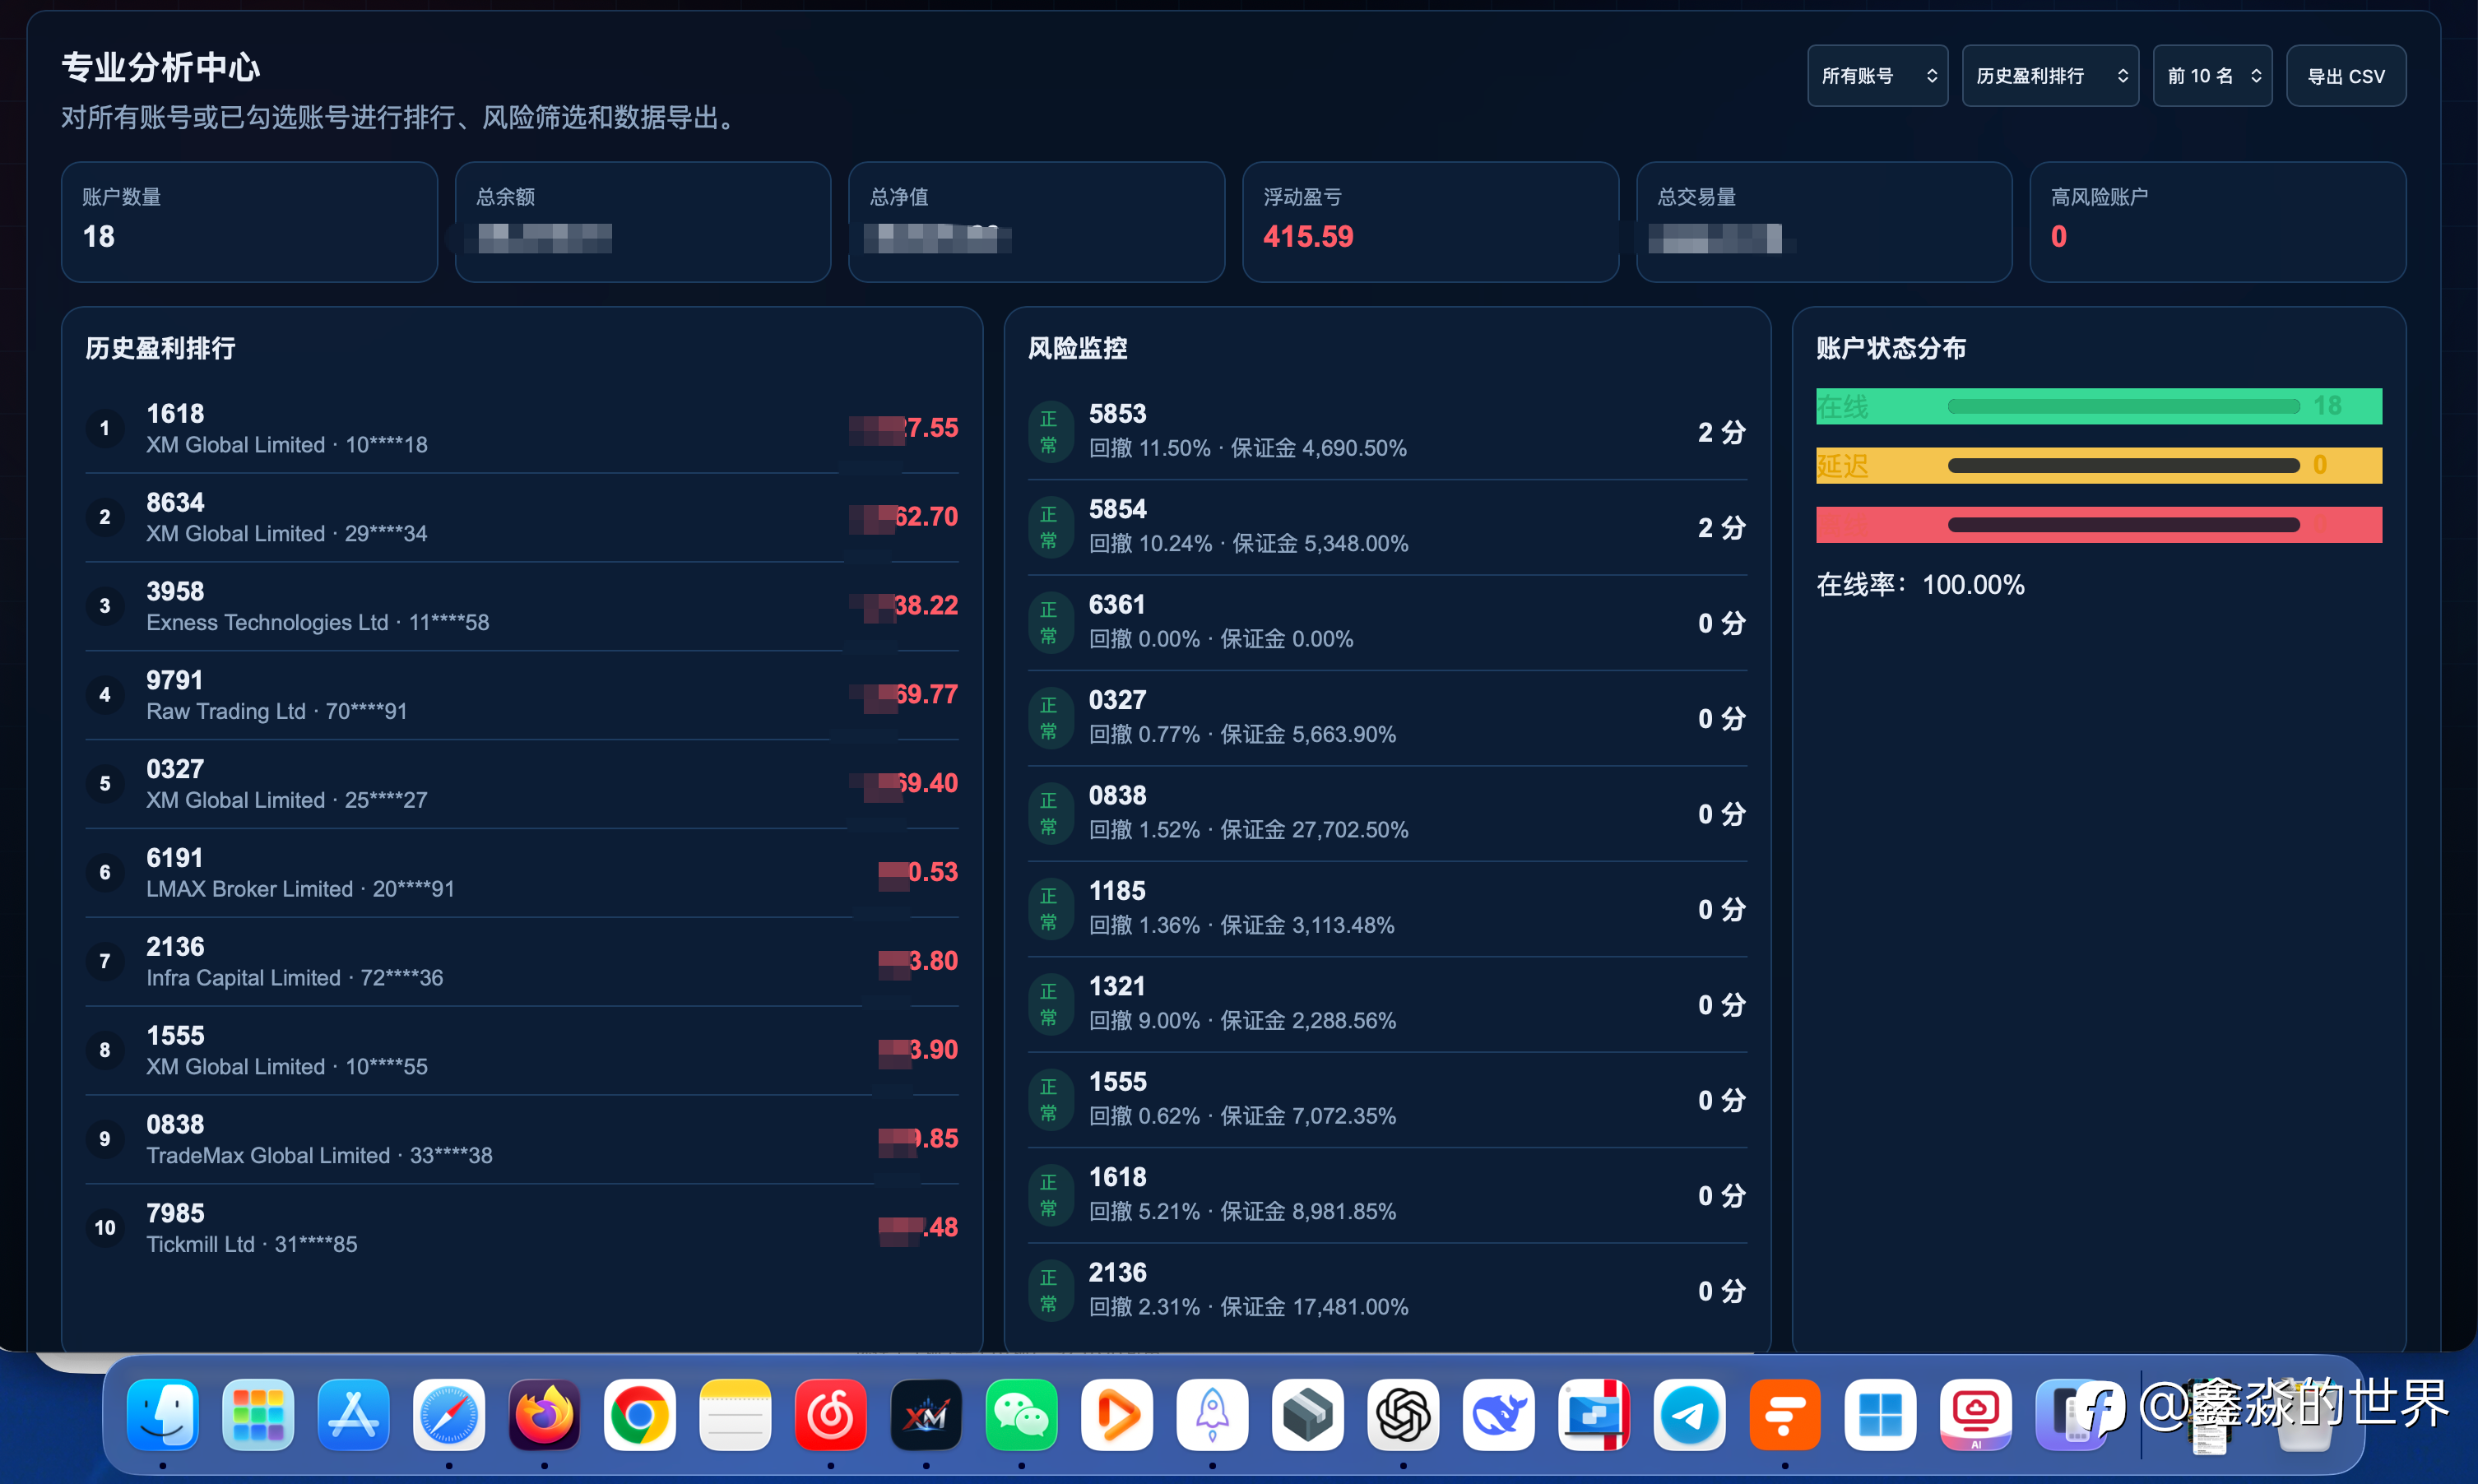Launch the Windows logo app in dock
The height and width of the screenshot is (1484, 2478).
[1881, 1414]
